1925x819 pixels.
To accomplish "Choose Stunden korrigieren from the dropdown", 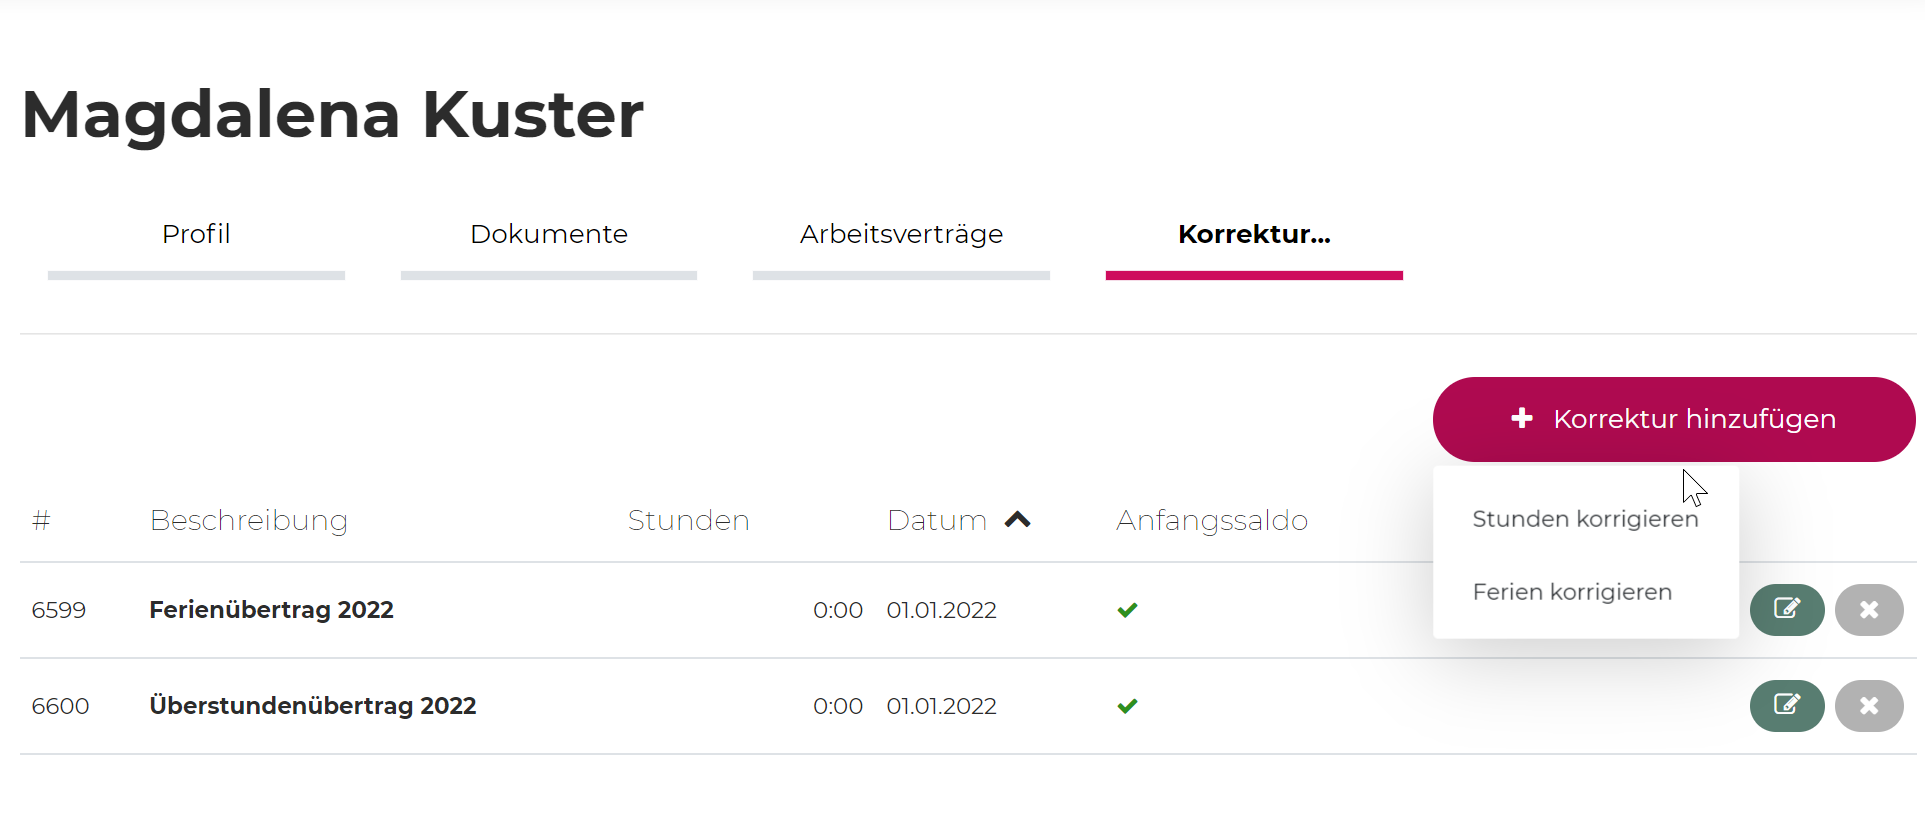I will click(x=1585, y=519).
